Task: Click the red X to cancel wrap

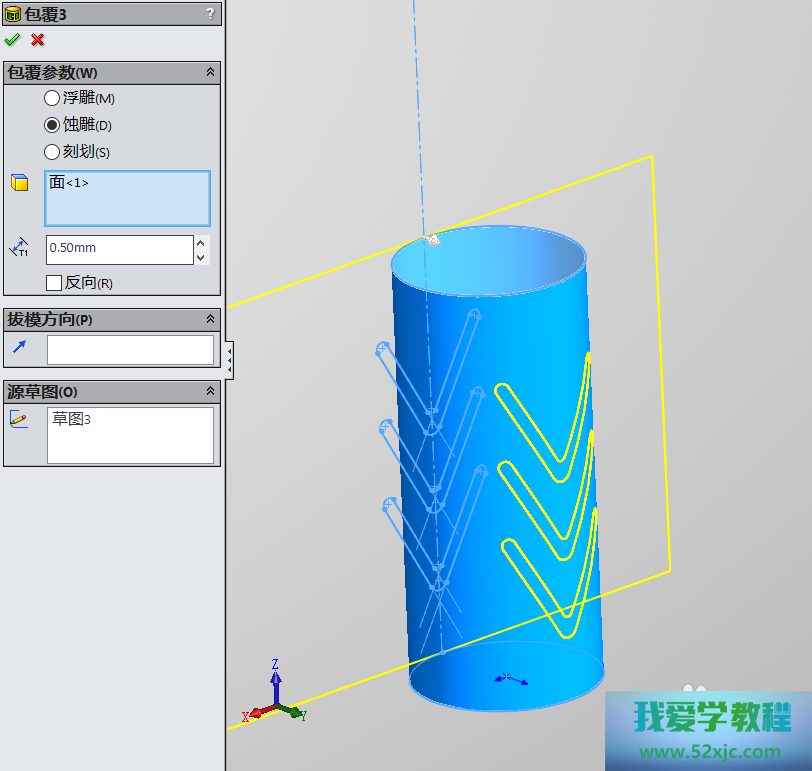Action: click(38, 40)
